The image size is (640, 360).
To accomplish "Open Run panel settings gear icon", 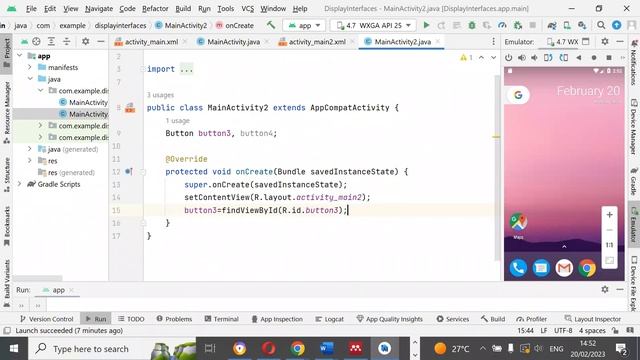I will [605, 289].
